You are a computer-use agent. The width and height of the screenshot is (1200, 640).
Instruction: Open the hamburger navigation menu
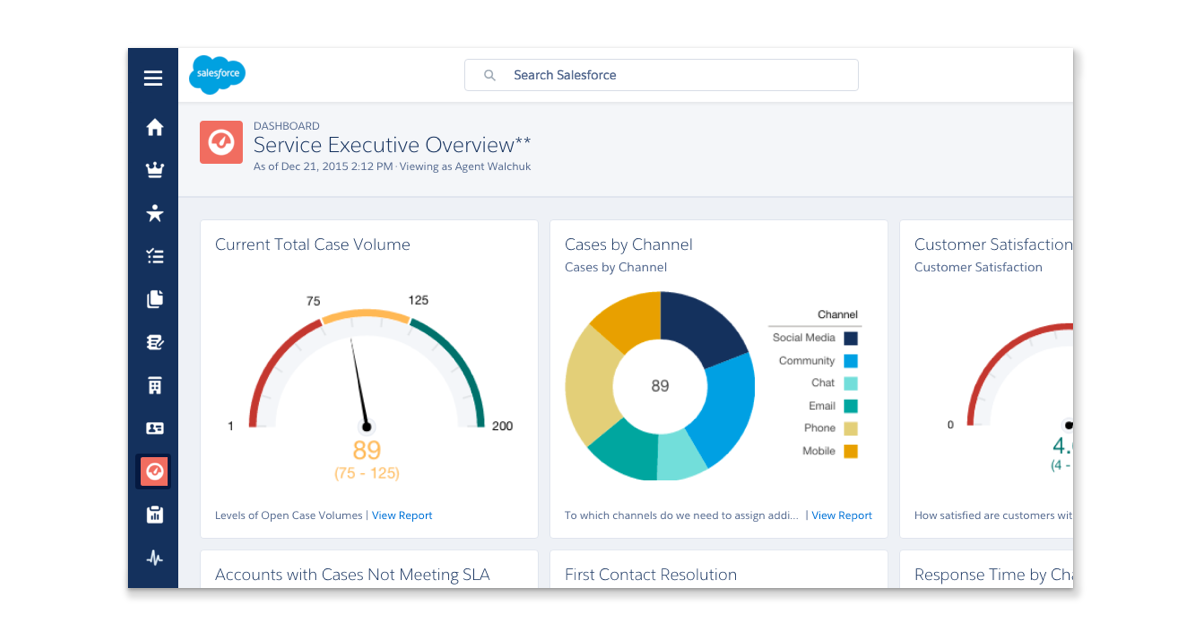pos(153,78)
